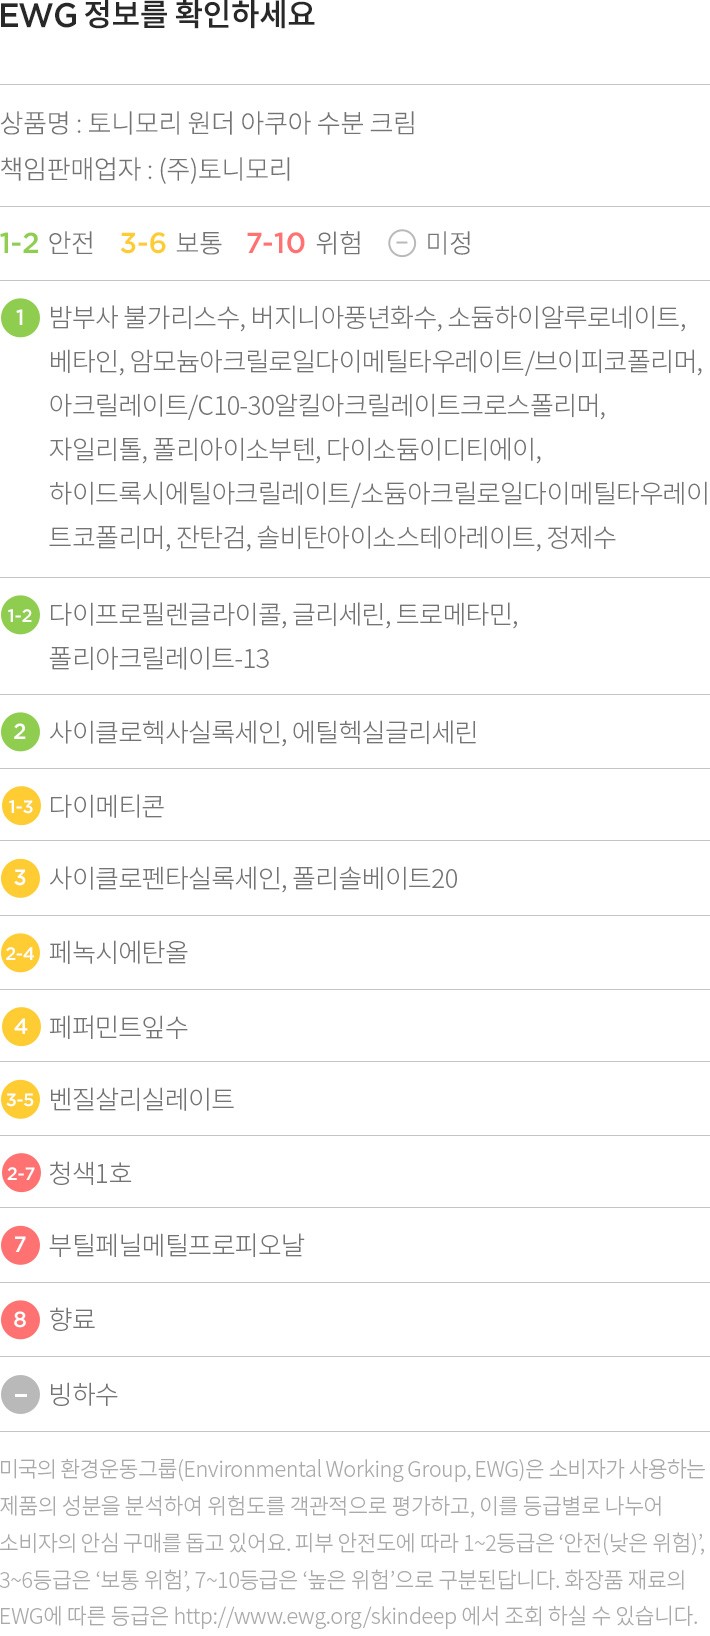The width and height of the screenshot is (710, 1636).
Task: Click the red grade 8 badge
Action: click(20, 1319)
